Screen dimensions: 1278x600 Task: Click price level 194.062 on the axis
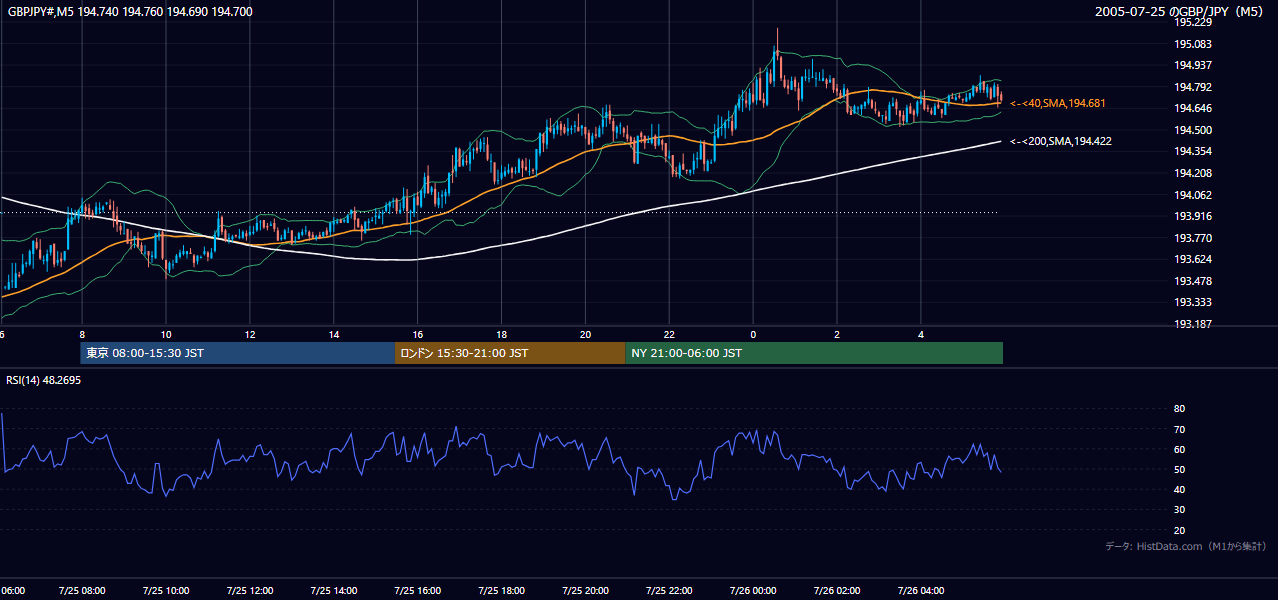click(x=1193, y=195)
